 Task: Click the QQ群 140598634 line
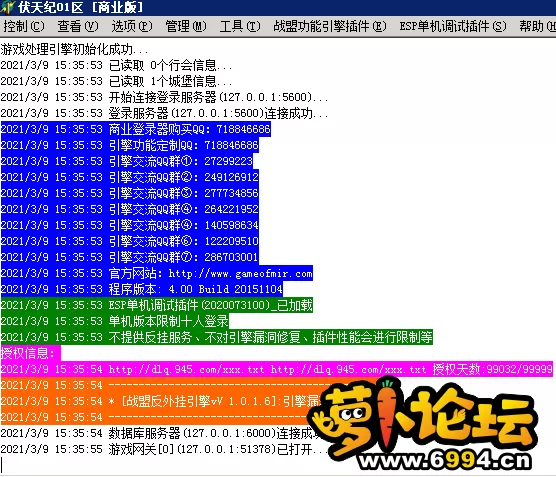pyautogui.click(x=130, y=225)
